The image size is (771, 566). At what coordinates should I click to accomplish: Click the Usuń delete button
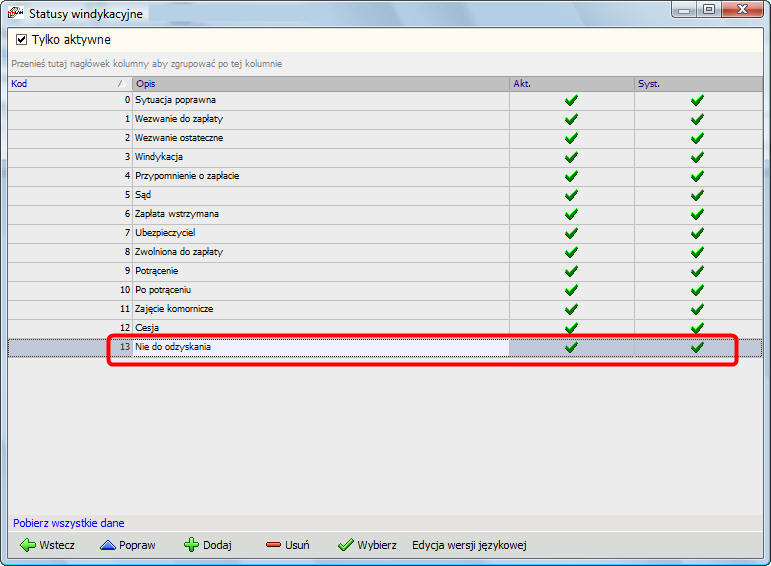pyautogui.click(x=288, y=545)
